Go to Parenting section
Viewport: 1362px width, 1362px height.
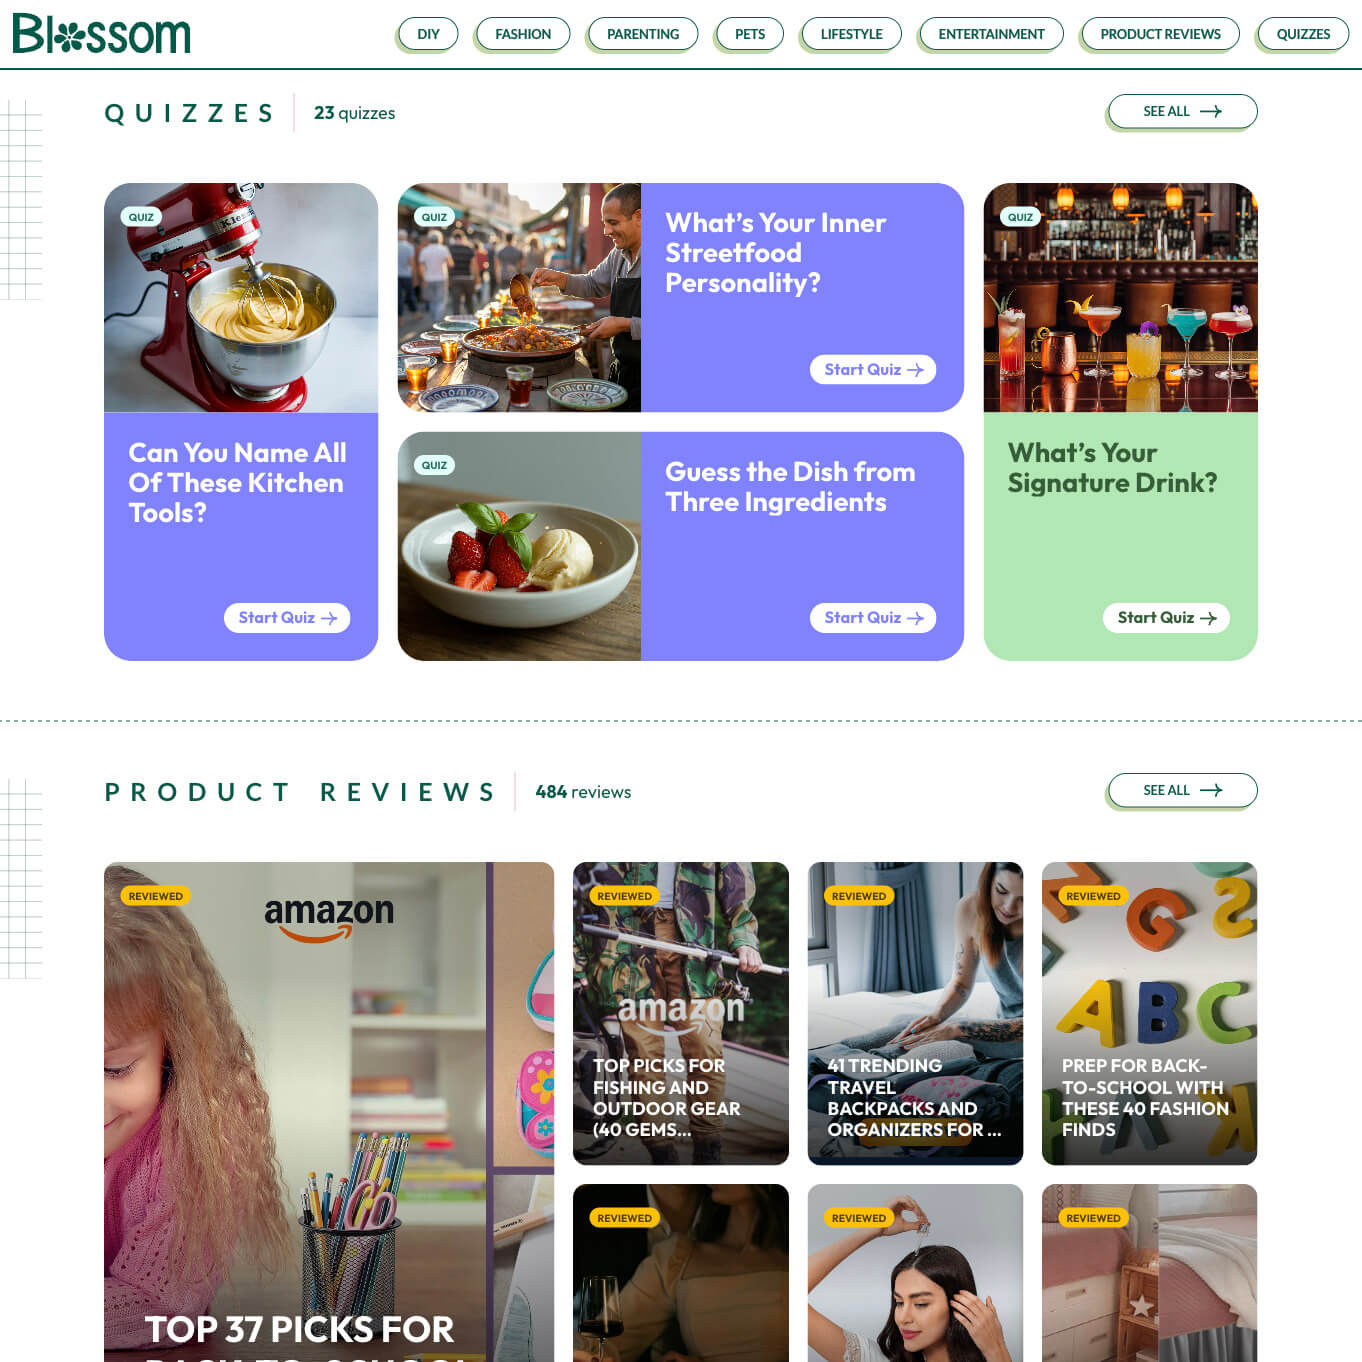(x=643, y=34)
